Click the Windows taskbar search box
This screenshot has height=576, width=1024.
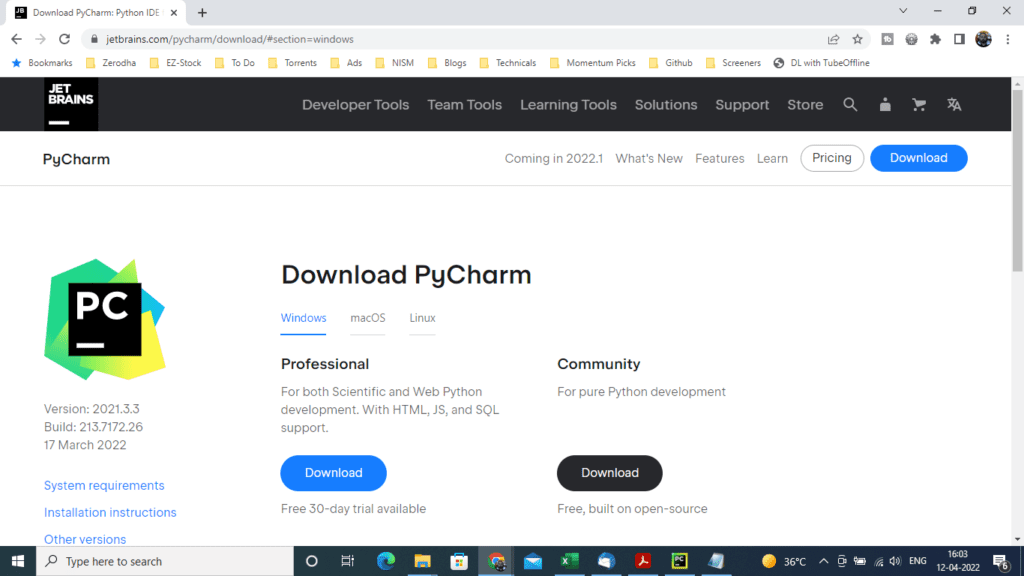pos(165,561)
